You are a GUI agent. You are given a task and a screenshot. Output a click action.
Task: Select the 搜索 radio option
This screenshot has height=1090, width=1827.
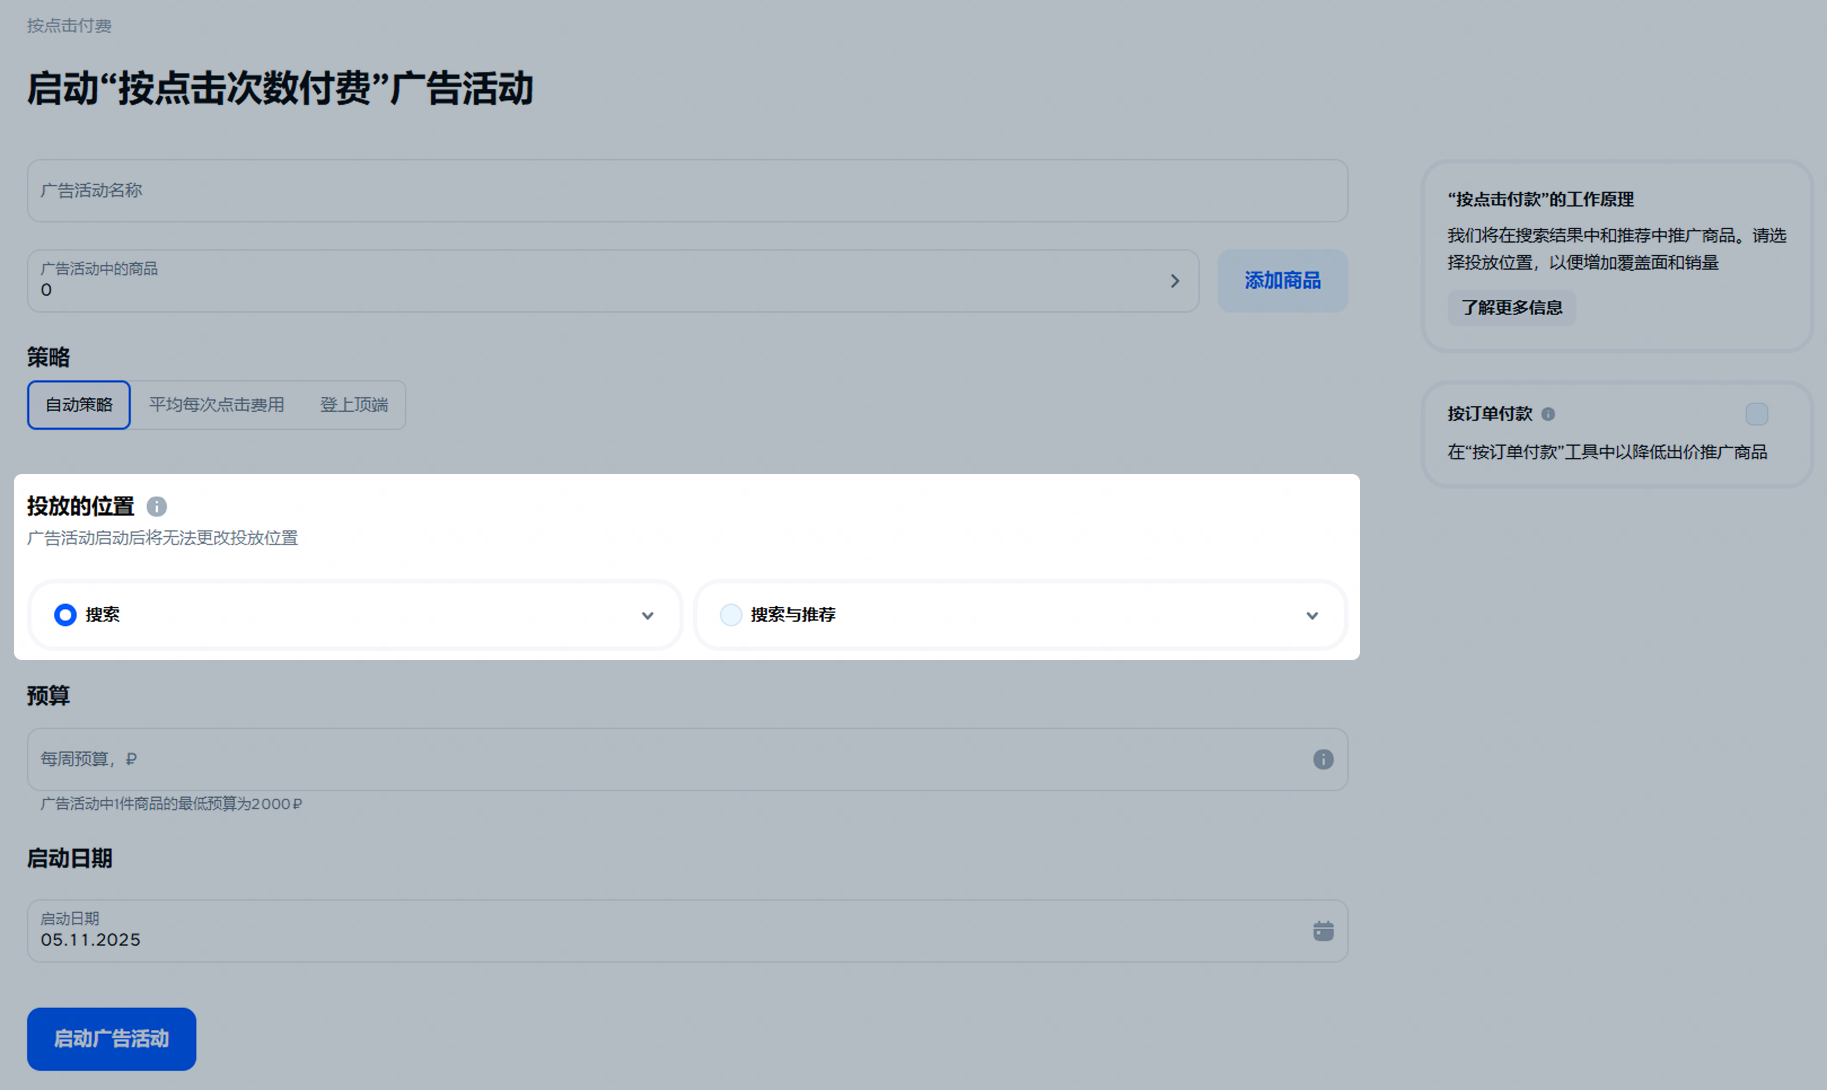click(x=65, y=615)
